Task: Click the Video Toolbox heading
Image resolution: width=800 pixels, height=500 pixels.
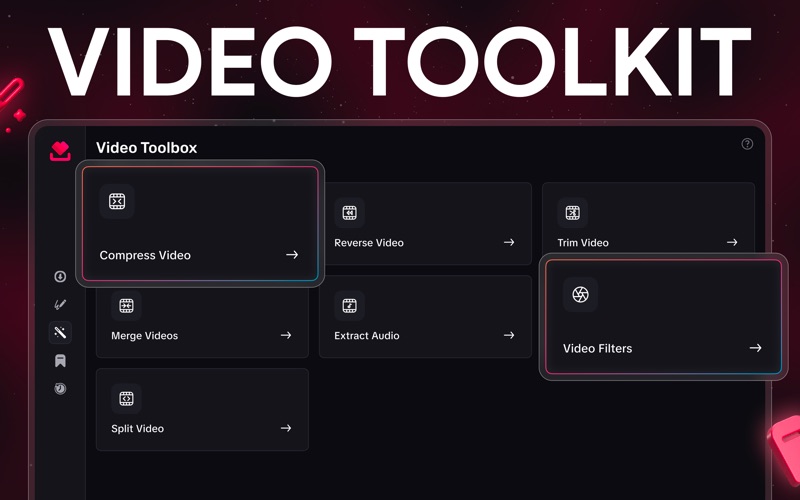Action: point(146,148)
